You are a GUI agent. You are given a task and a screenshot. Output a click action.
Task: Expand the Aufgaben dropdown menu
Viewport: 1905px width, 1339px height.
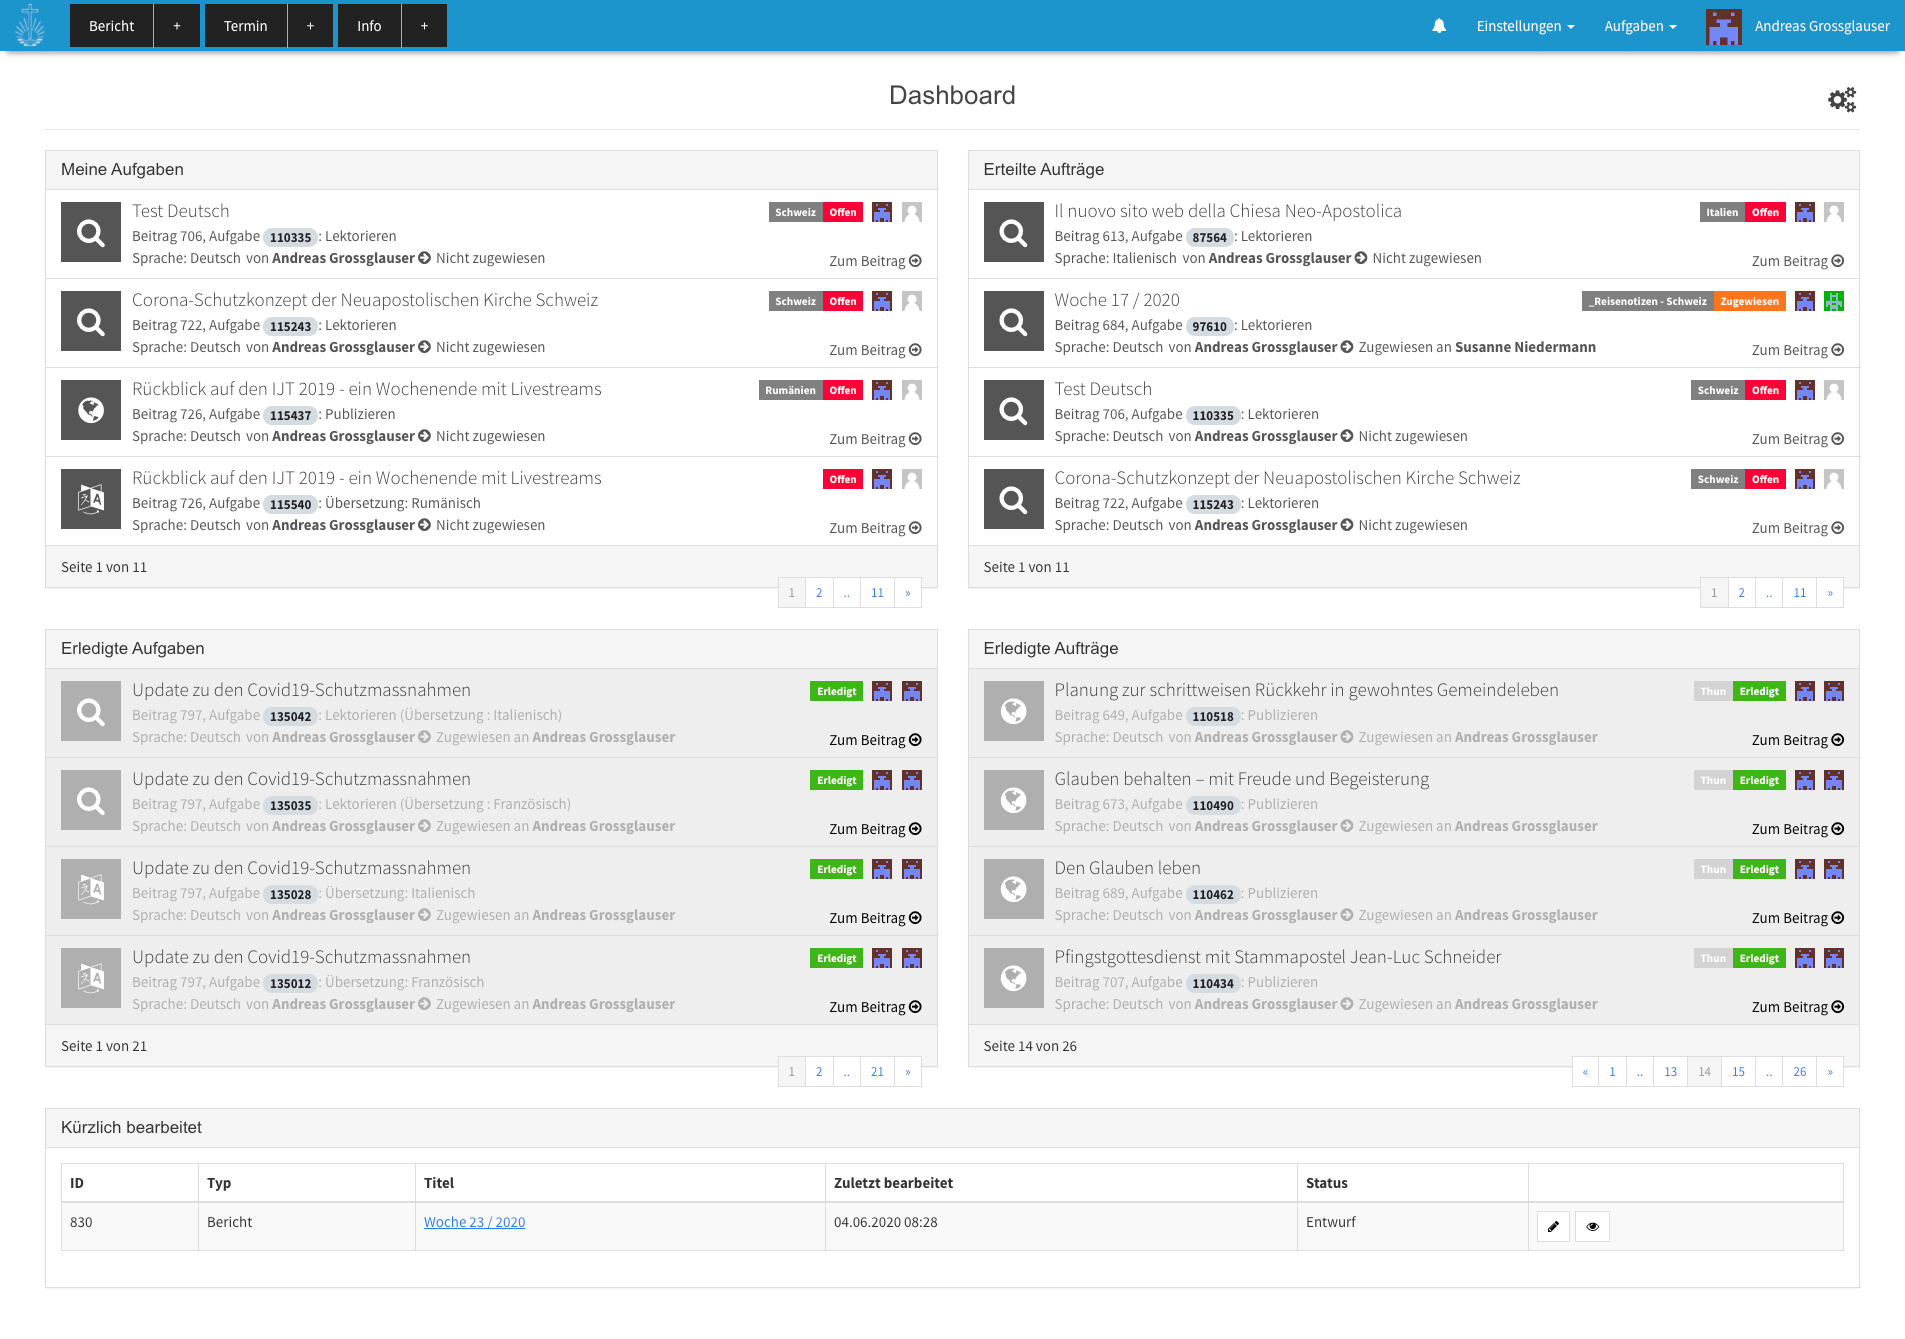pyautogui.click(x=1639, y=25)
